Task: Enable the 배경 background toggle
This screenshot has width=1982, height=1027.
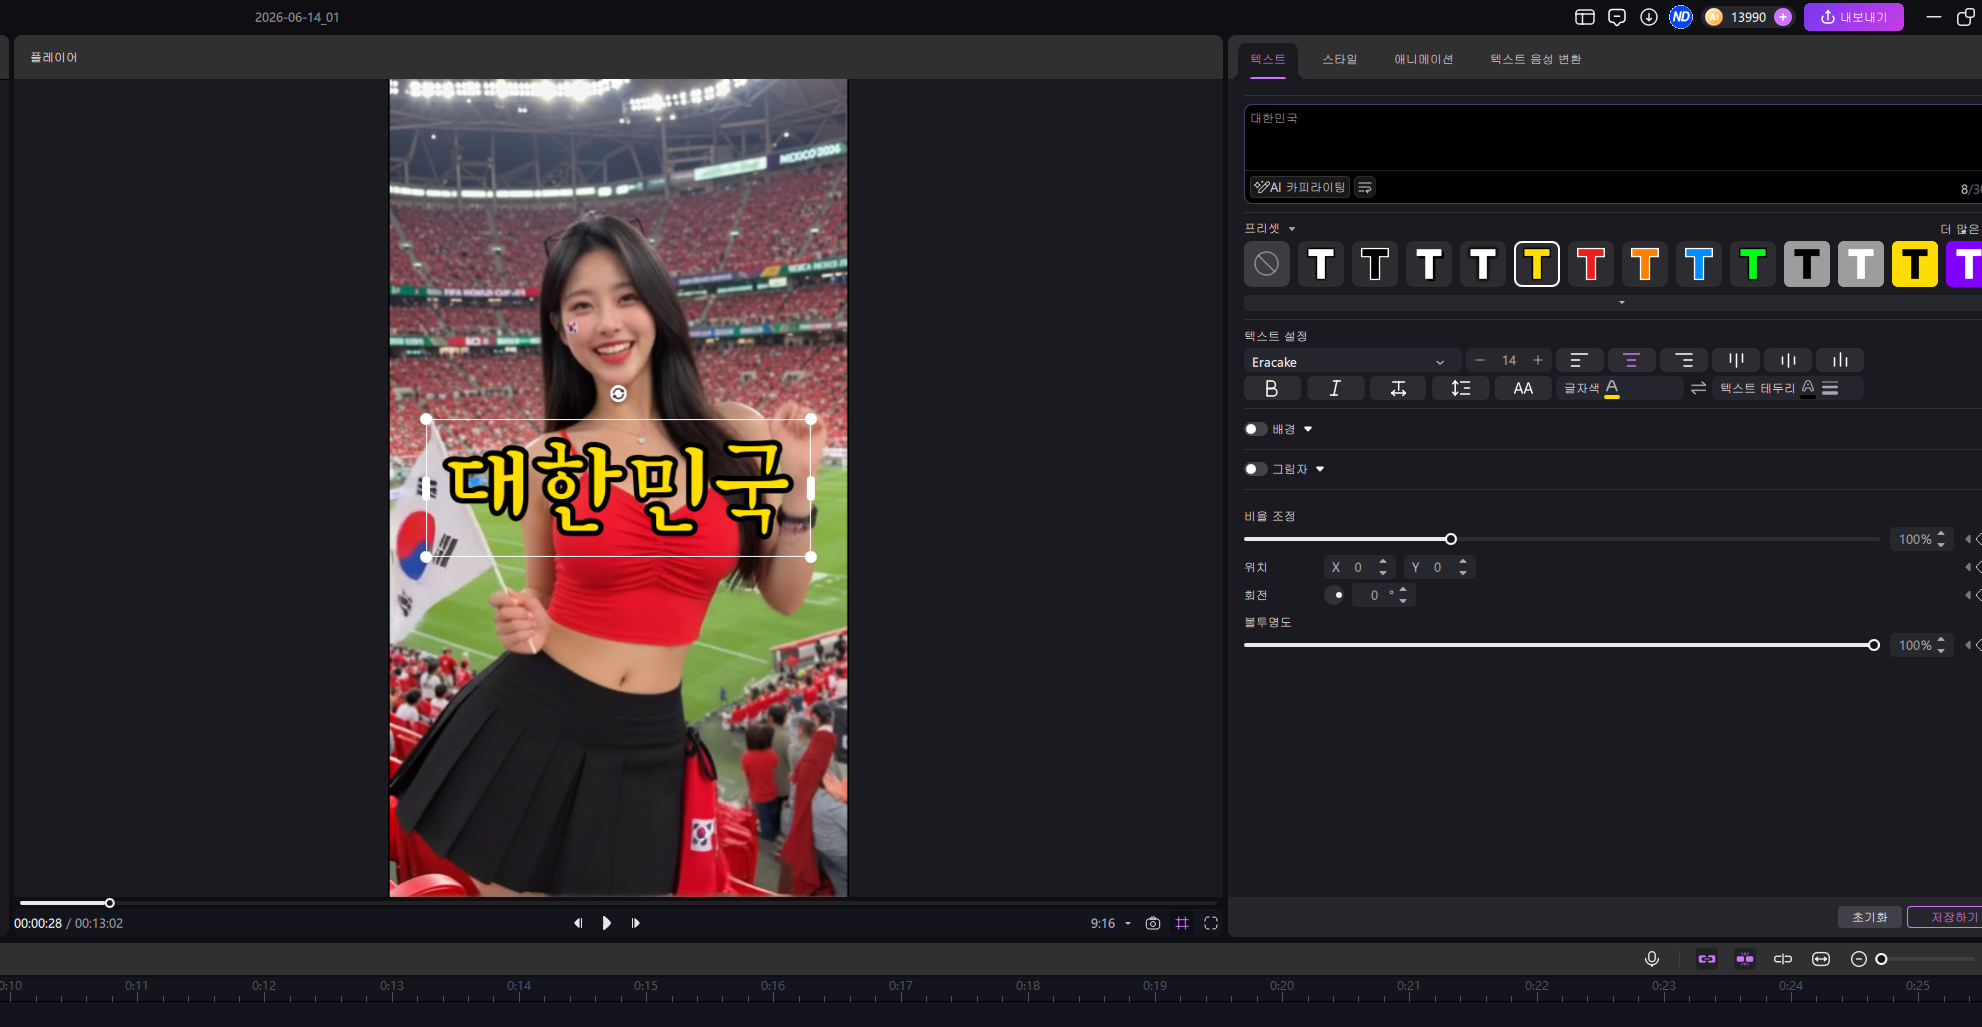Action: pos(1255,429)
